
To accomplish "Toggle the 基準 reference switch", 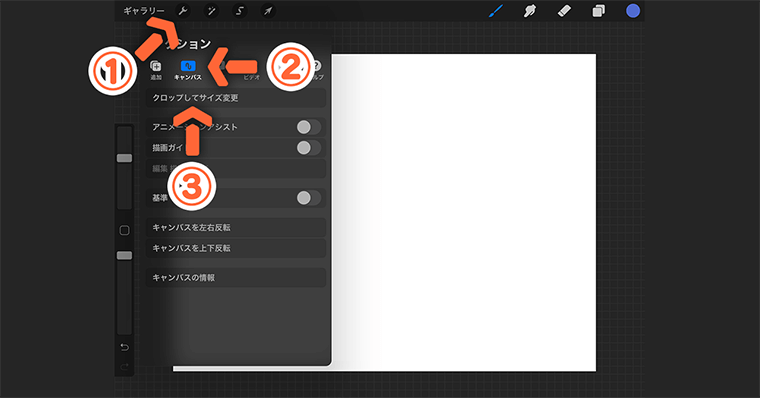I will click(308, 198).
